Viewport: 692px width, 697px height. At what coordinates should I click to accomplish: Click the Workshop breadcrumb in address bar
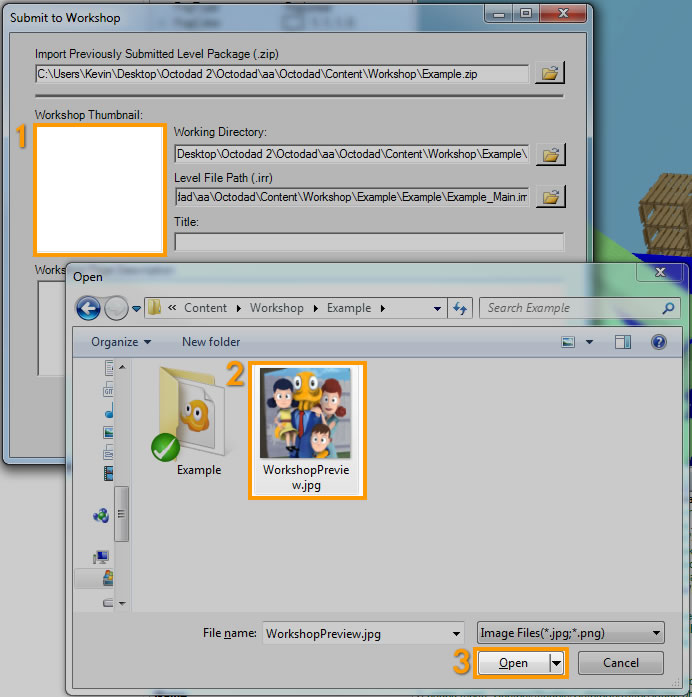(x=276, y=308)
